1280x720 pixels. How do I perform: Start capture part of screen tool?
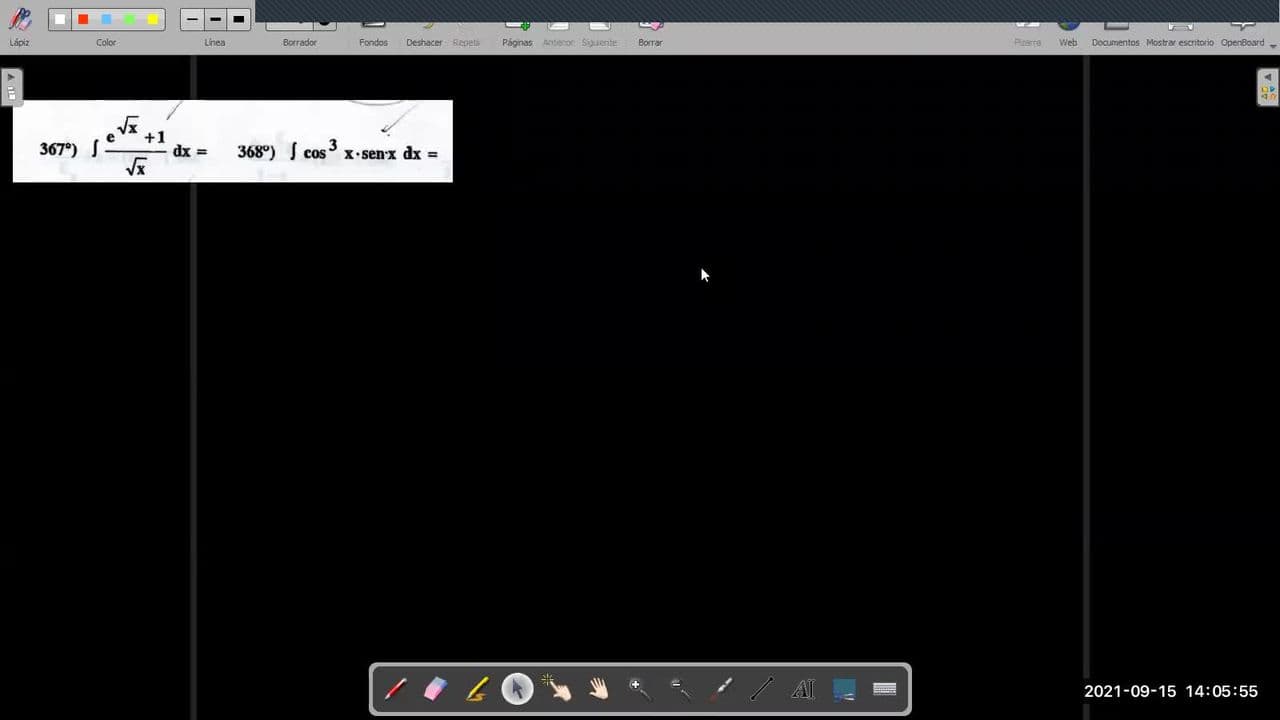(844, 689)
